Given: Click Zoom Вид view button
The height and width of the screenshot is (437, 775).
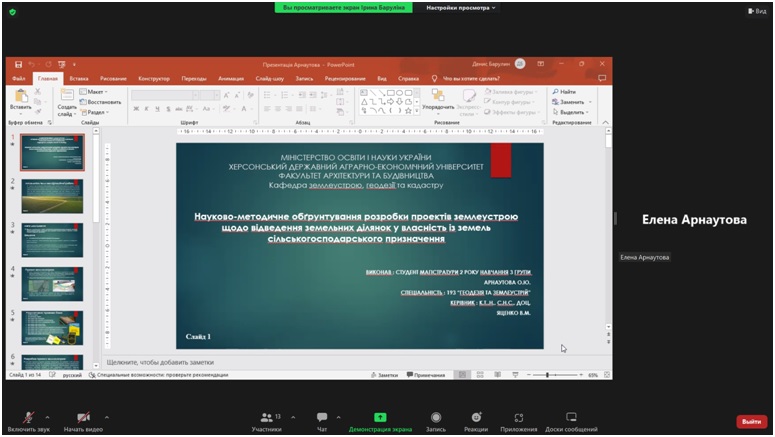Looking at the screenshot, I should (x=757, y=11).
